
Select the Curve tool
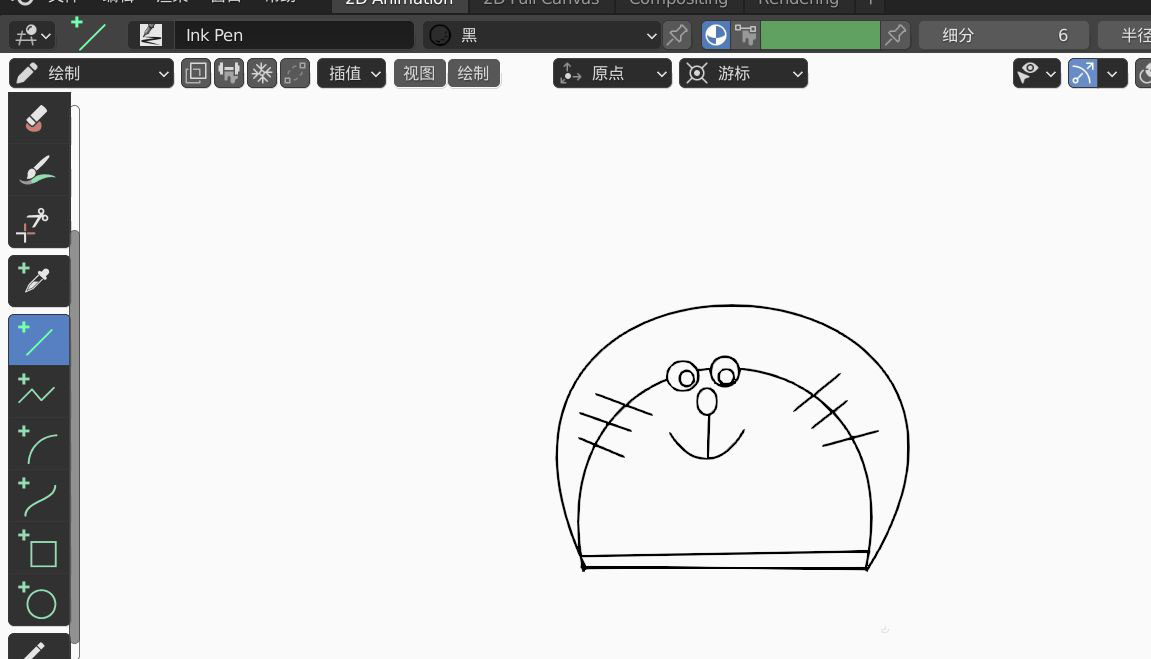(x=39, y=495)
